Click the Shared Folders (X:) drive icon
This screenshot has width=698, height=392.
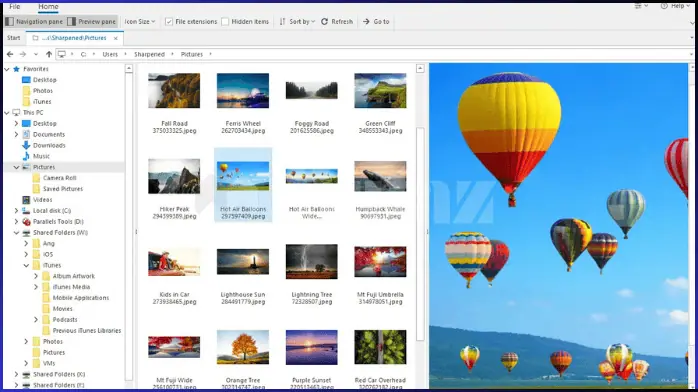(x=26, y=374)
